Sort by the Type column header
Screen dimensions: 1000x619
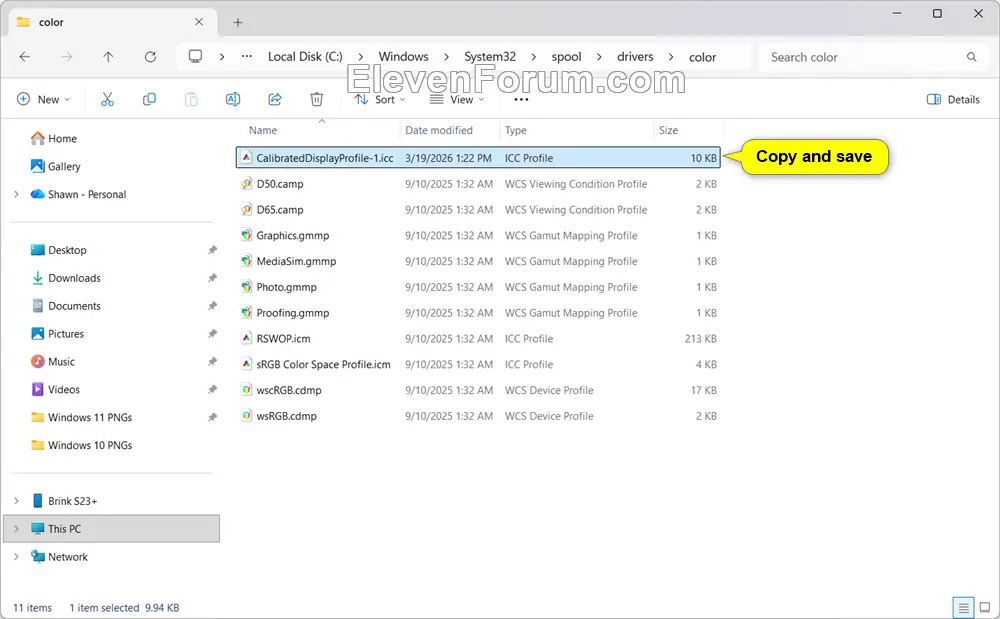(x=515, y=130)
